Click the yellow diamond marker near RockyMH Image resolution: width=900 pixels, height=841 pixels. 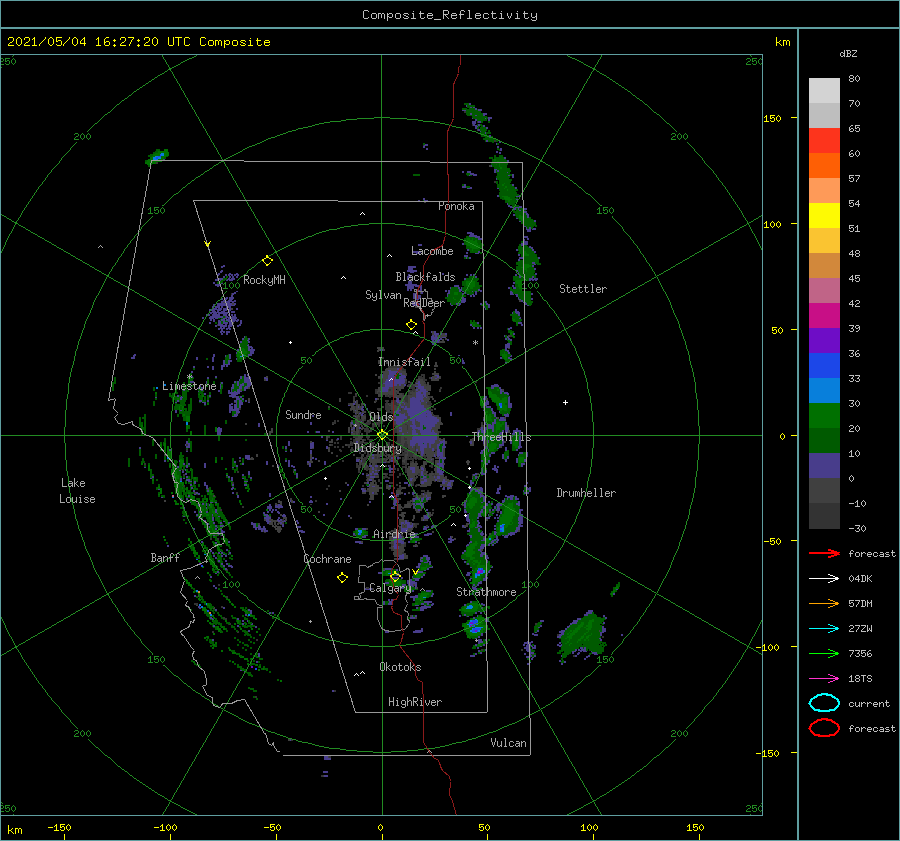click(267, 261)
